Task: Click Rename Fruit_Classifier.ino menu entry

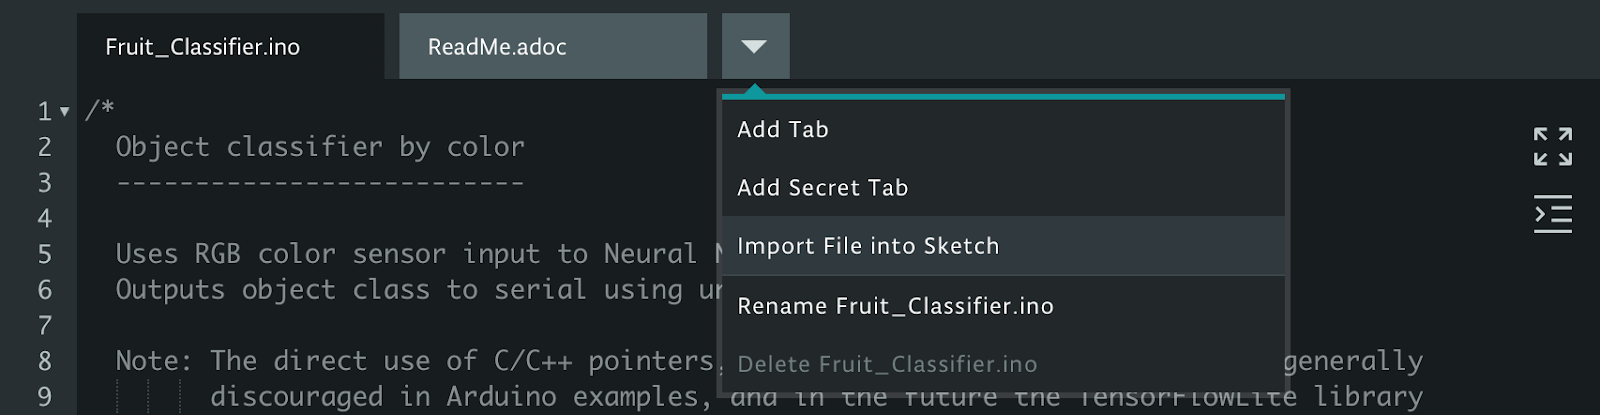Action: [1003, 306]
